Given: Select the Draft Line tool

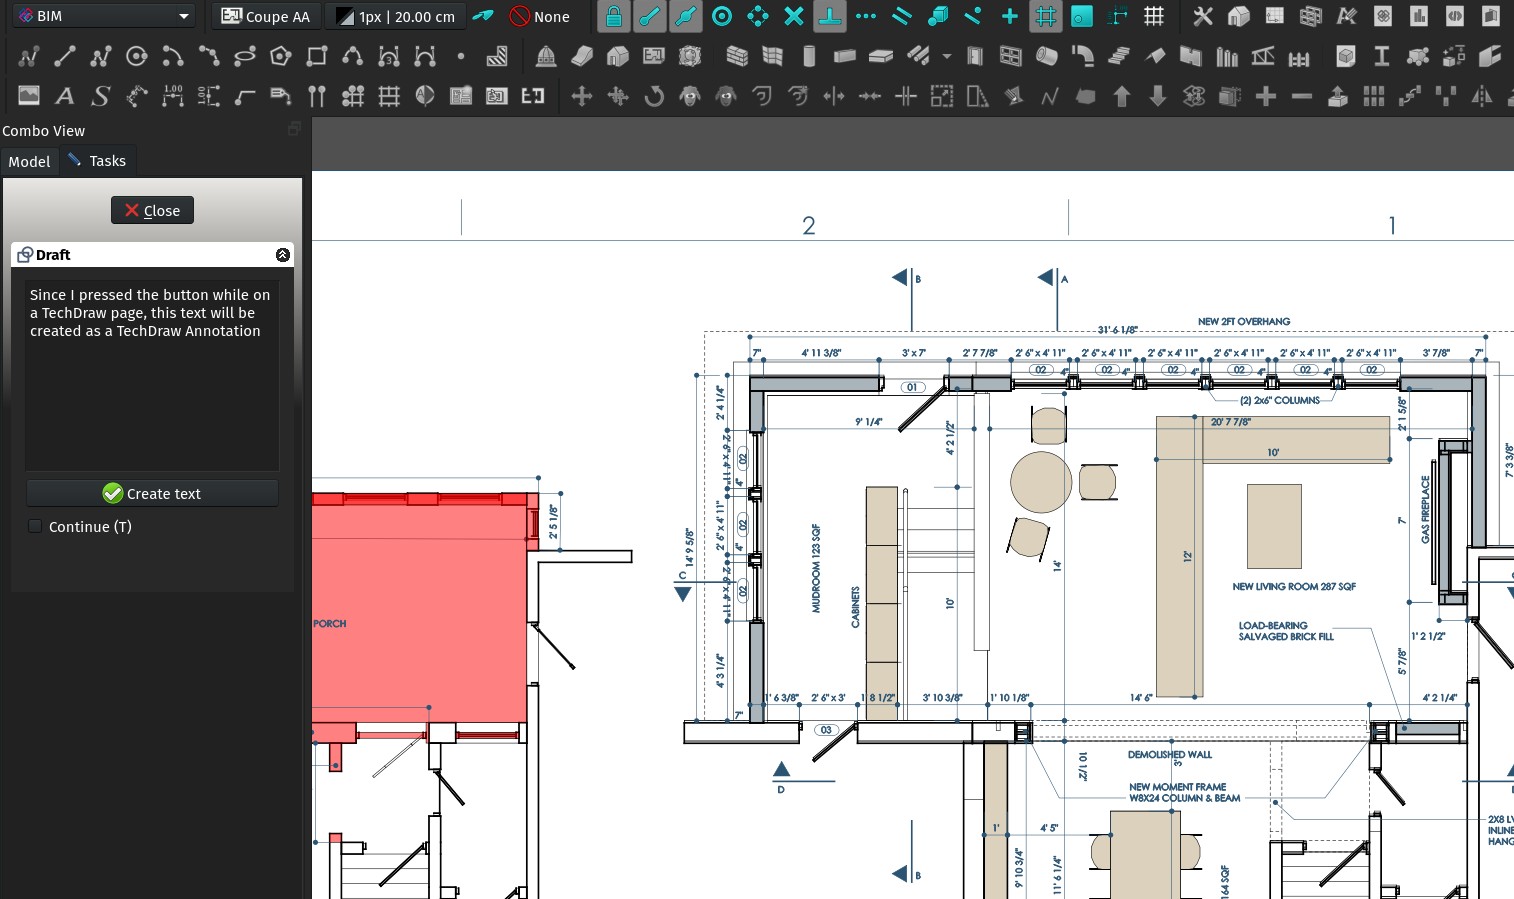Looking at the screenshot, I should pyautogui.click(x=65, y=56).
